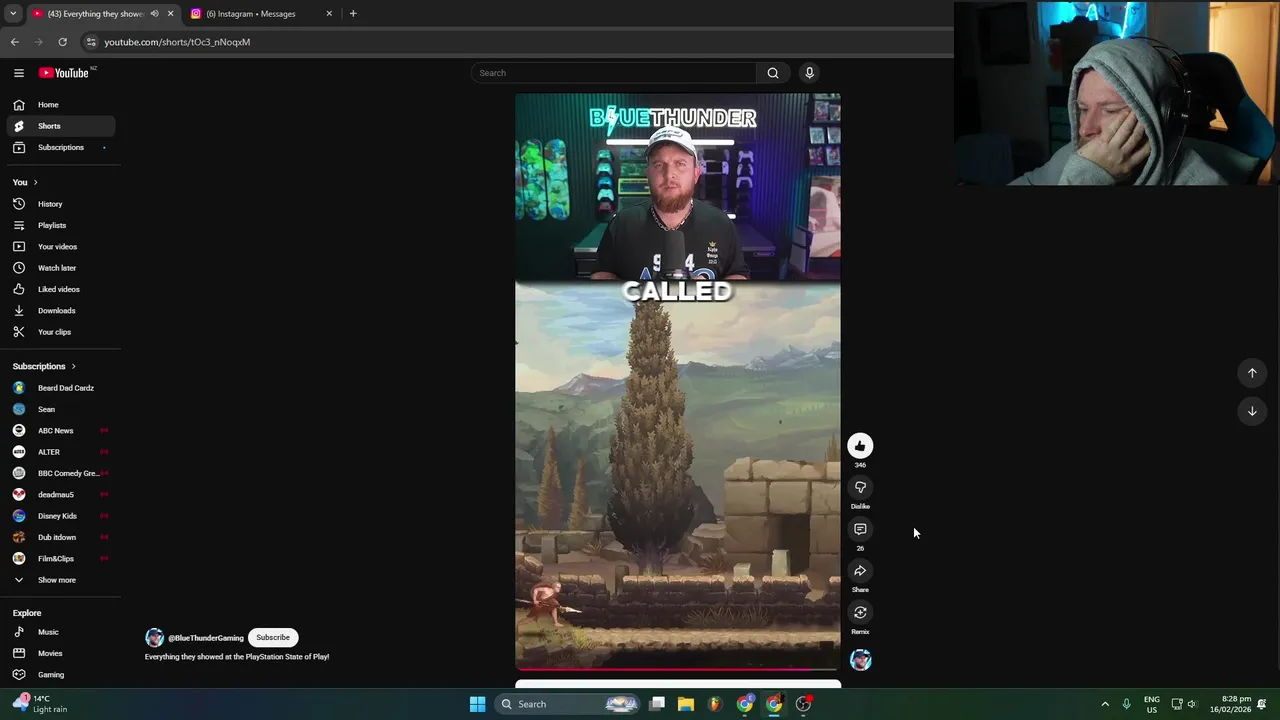Click the YouTube search input field
Image resolution: width=1280 pixels, height=720 pixels.
point(614,73)
